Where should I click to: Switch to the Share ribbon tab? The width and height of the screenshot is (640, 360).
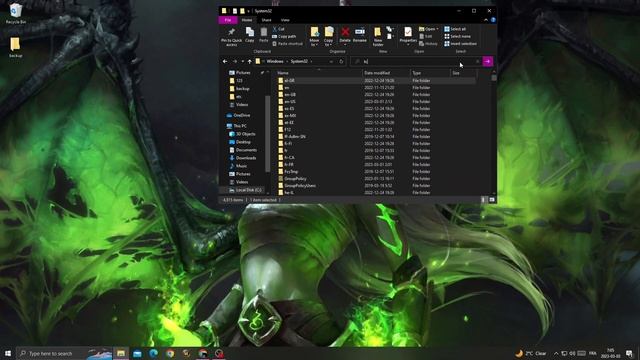click(x=266, y=20)
